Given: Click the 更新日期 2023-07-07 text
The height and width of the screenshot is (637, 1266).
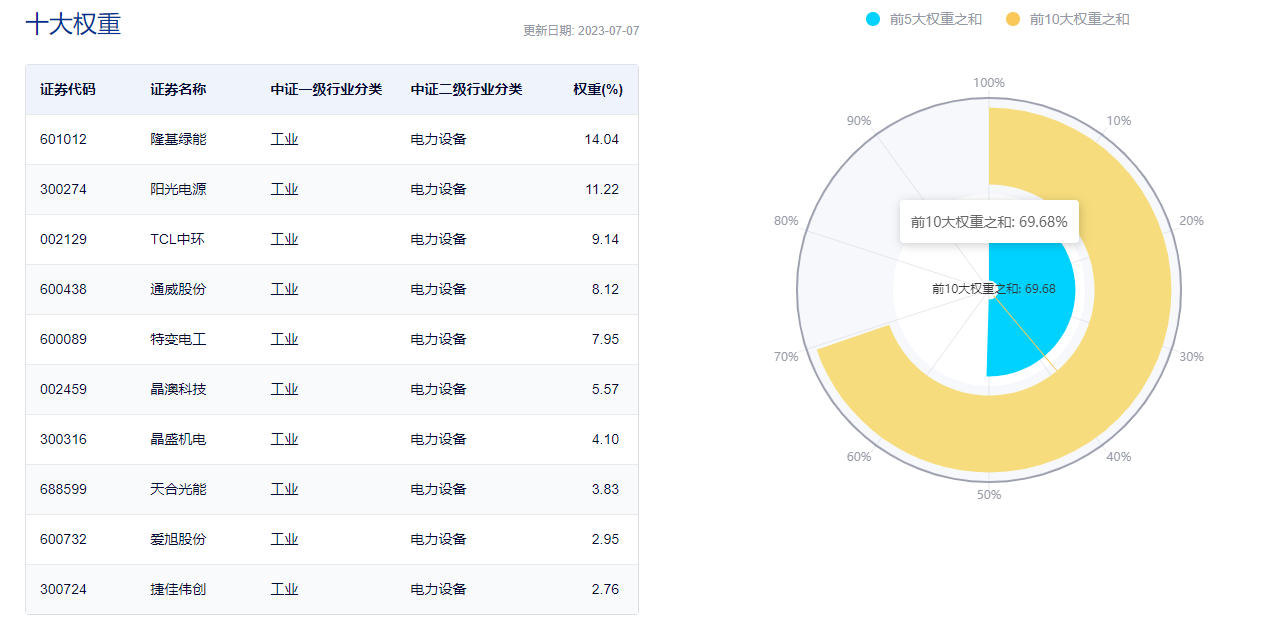Looking at the screenshot, I should click(x=580, y=31).
